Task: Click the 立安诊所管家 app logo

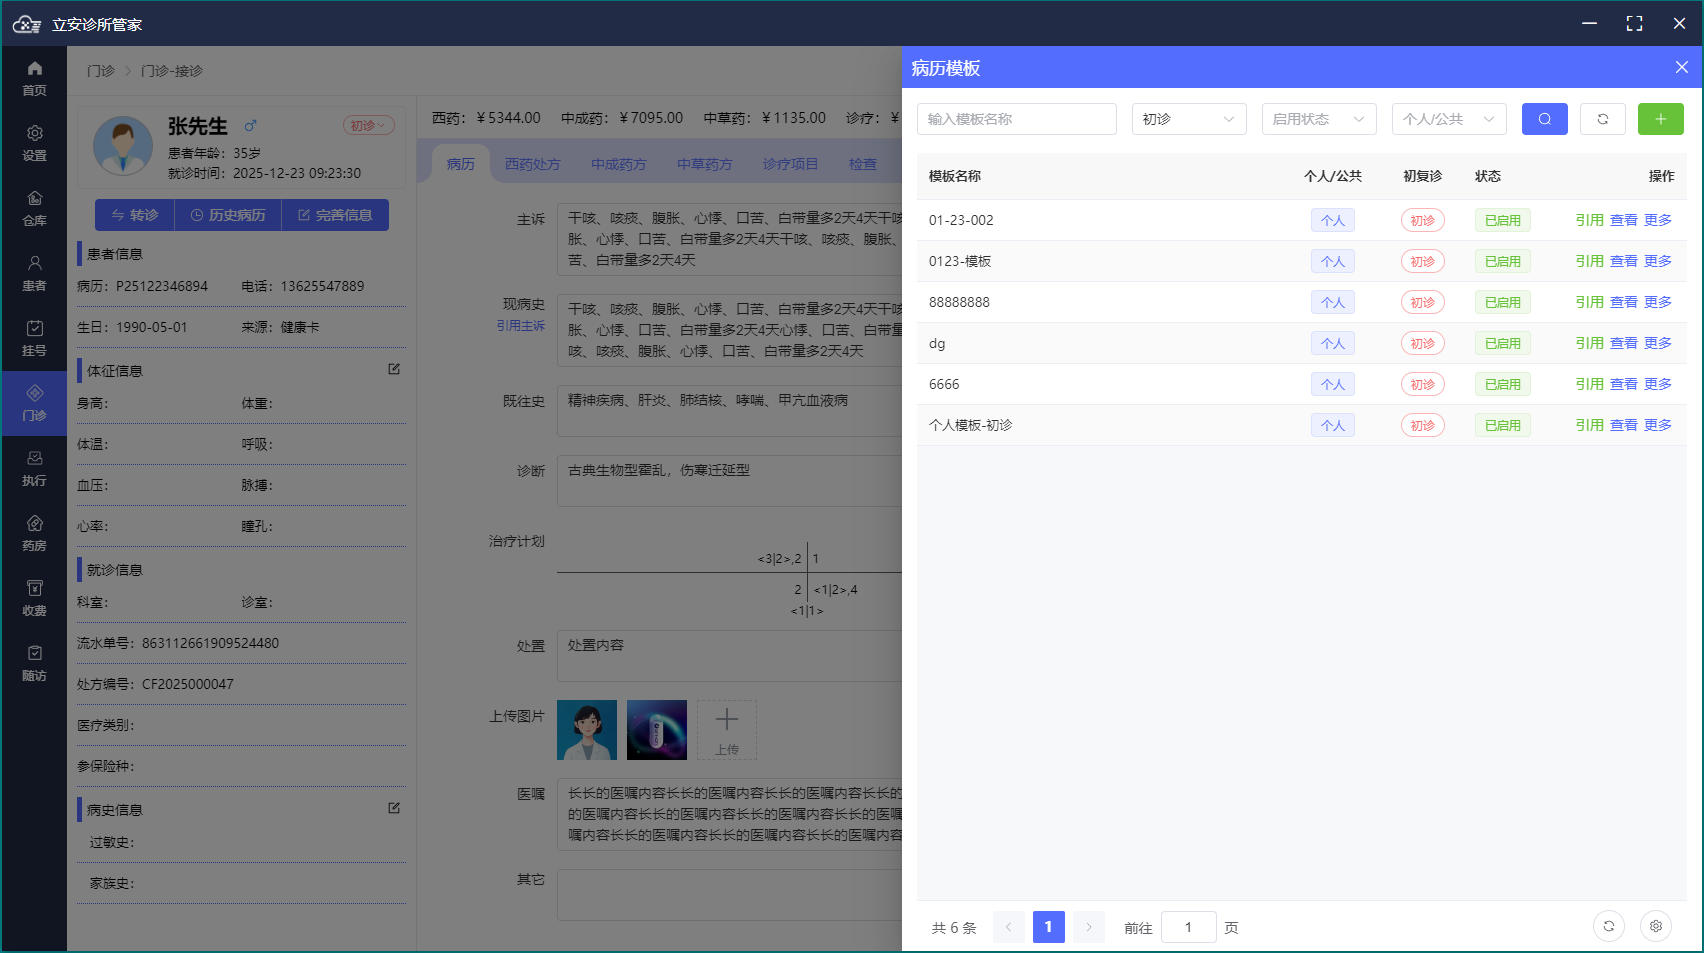Action: pyautogui.click(x=27, y=24)
